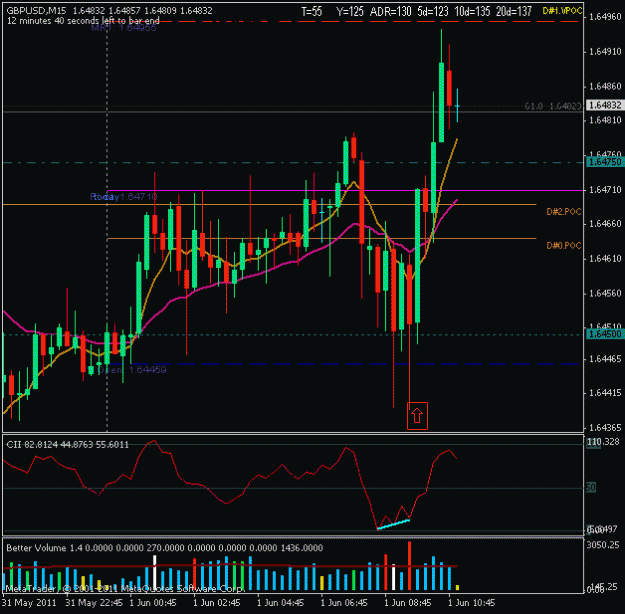
Task: Select the yellow D#1.VPOC label
Action: (x=562, y=11)
